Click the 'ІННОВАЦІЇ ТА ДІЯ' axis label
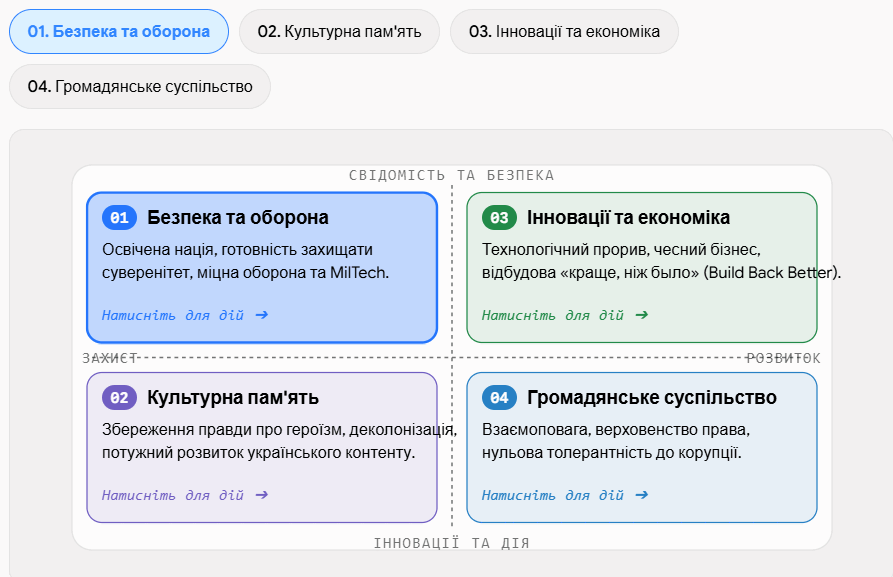This screenshot has width=893, height=577. click(x=452, y=543)
